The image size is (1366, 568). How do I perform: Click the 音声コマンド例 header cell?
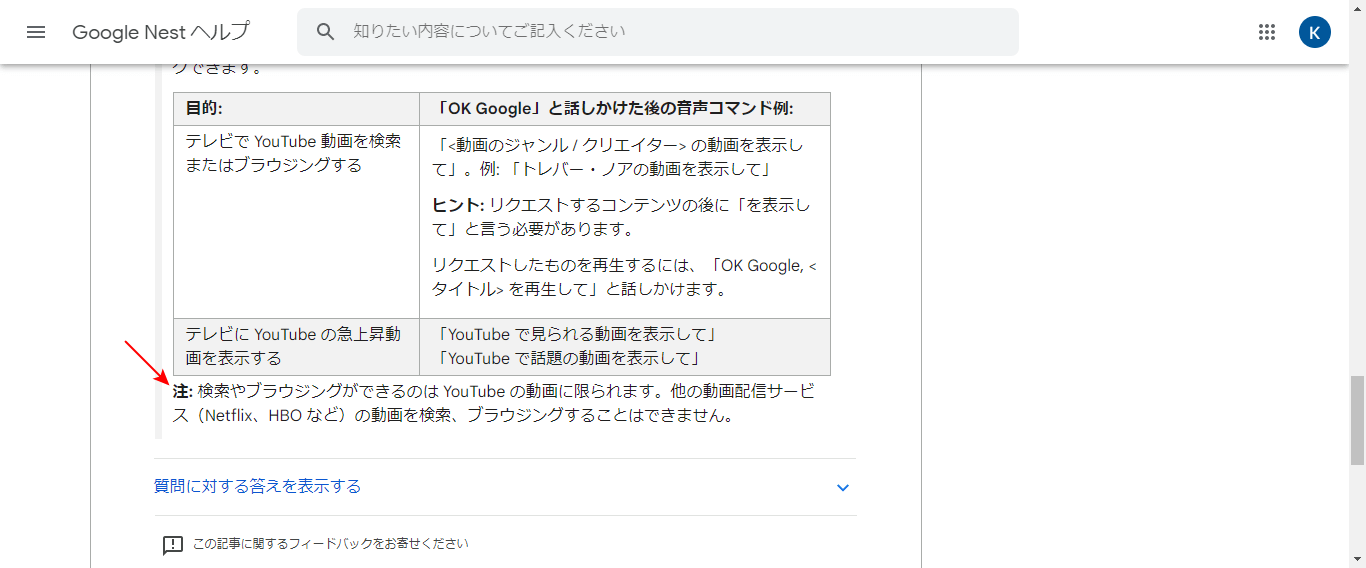coord(625,109)
